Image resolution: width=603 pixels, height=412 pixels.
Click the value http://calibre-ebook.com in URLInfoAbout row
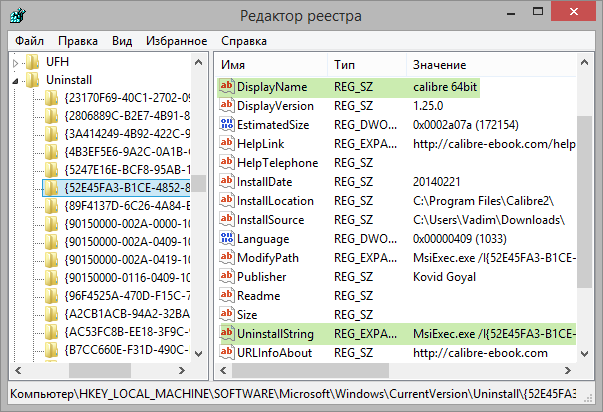pos(480,353)
